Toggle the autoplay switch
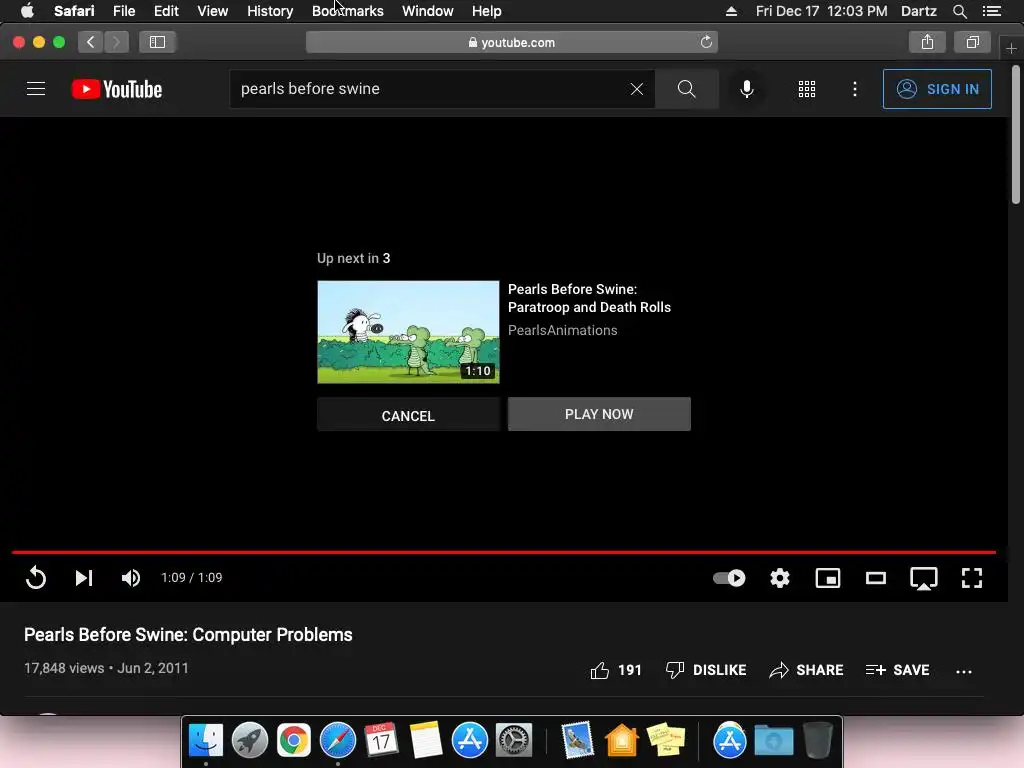The height and width of the screenshot is (768, 1024). tap(729, 578)
